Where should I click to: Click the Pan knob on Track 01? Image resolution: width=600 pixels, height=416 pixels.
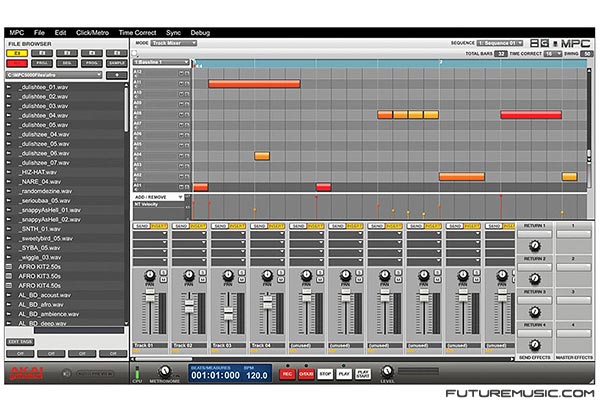click(x=150, y=275)
